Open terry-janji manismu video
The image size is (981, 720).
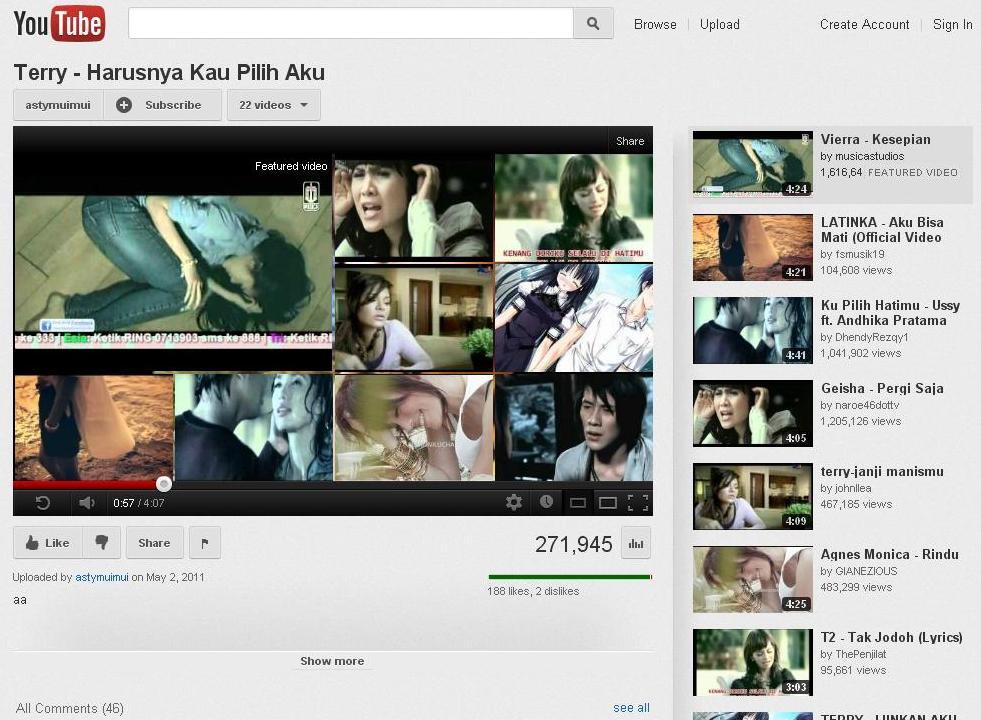882,472
